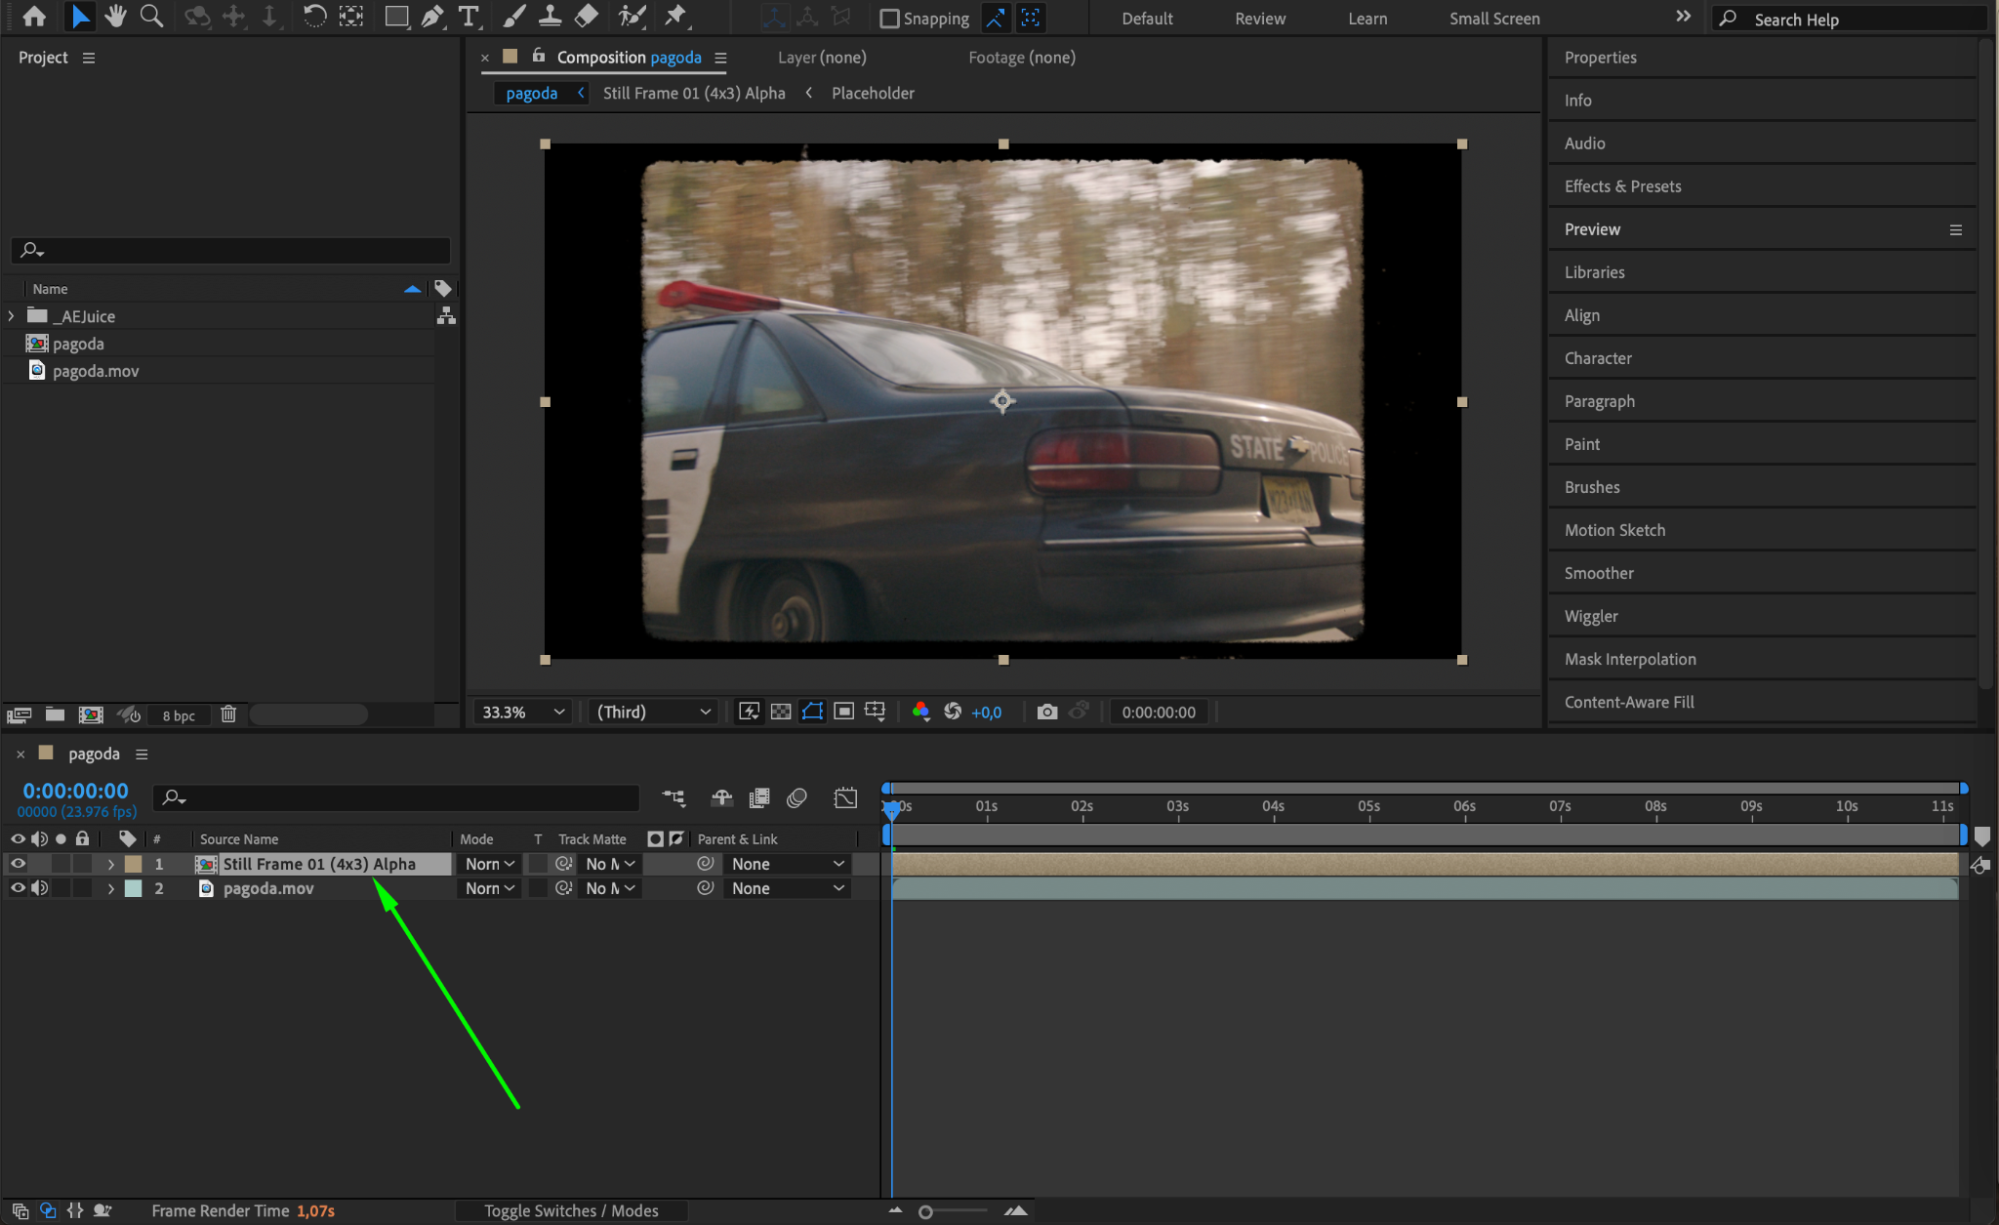Click the timeline zoom slider handle

[925, 1212]
